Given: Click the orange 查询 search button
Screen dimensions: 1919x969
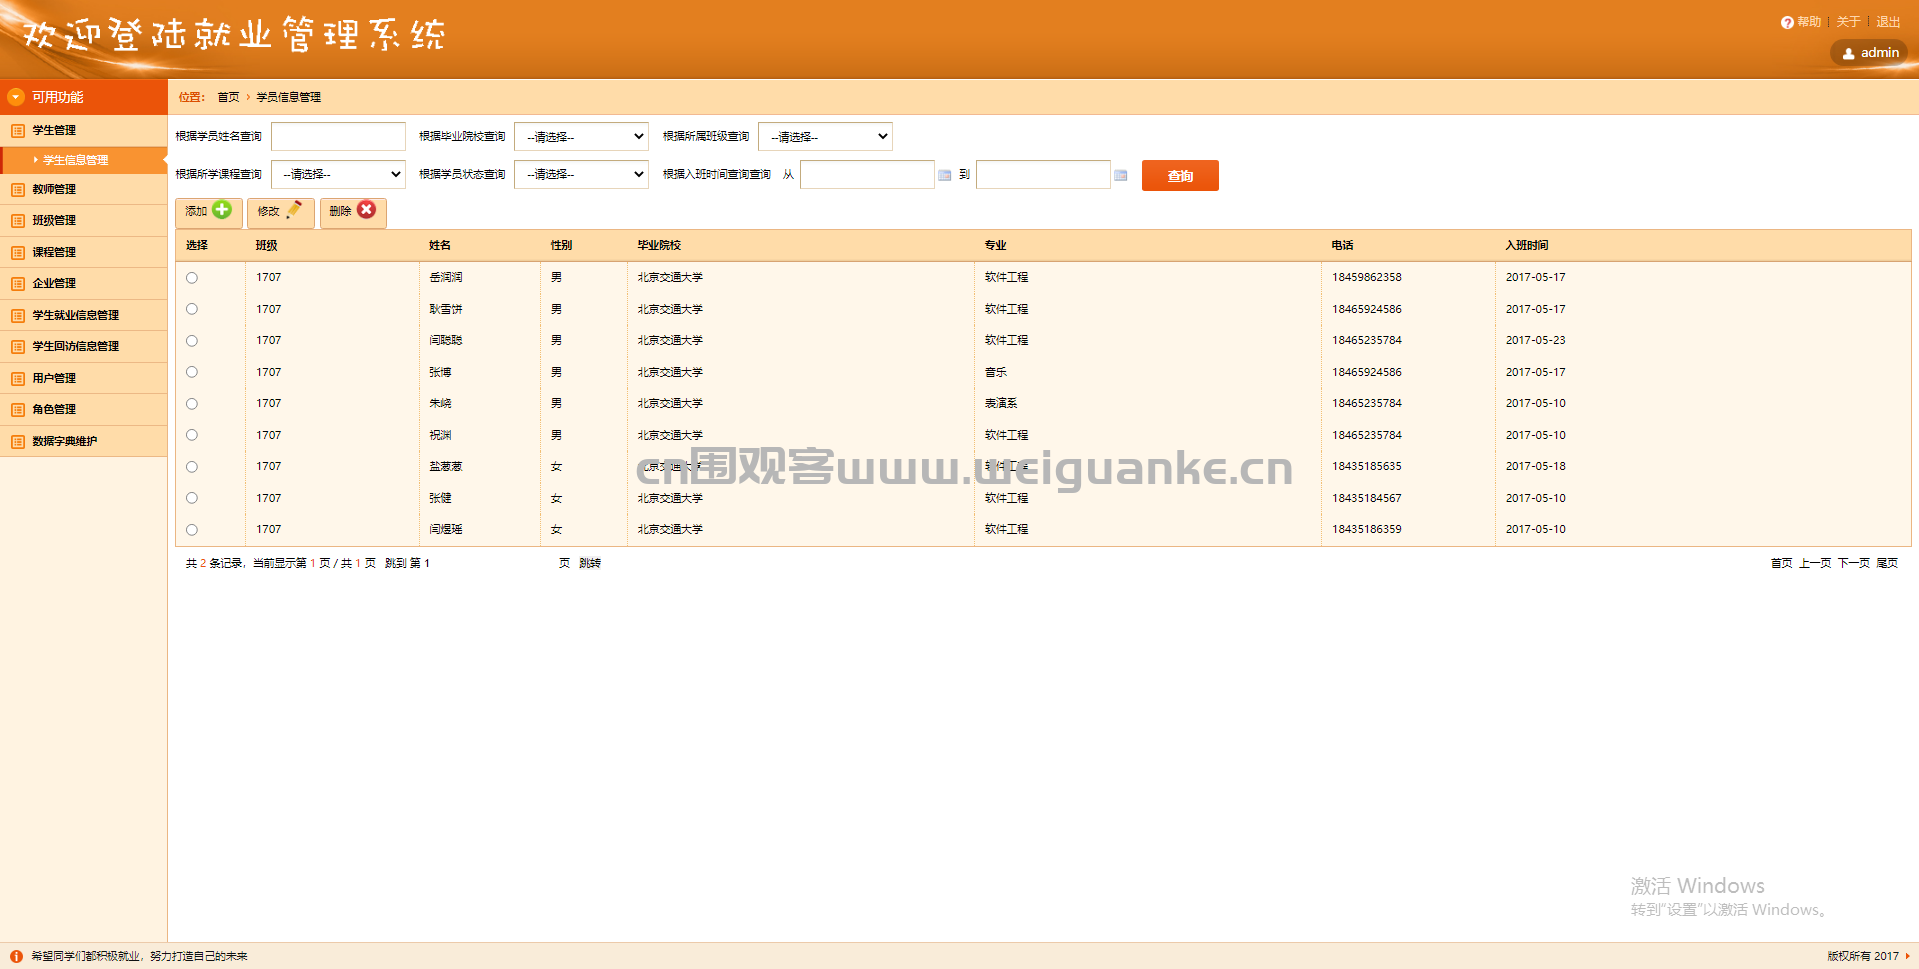Looking at the screenshot, I should 1180,176.
